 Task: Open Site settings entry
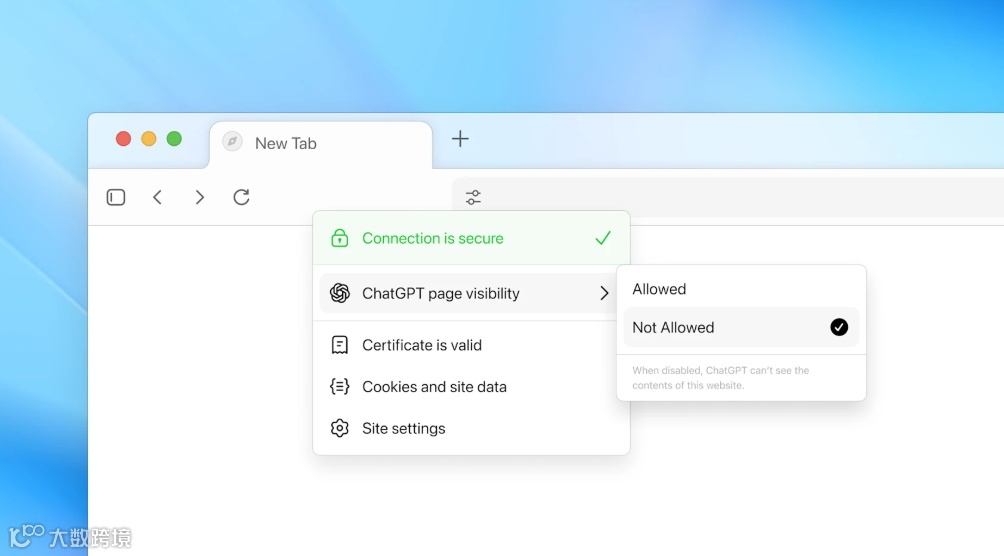tap(471, 429)
